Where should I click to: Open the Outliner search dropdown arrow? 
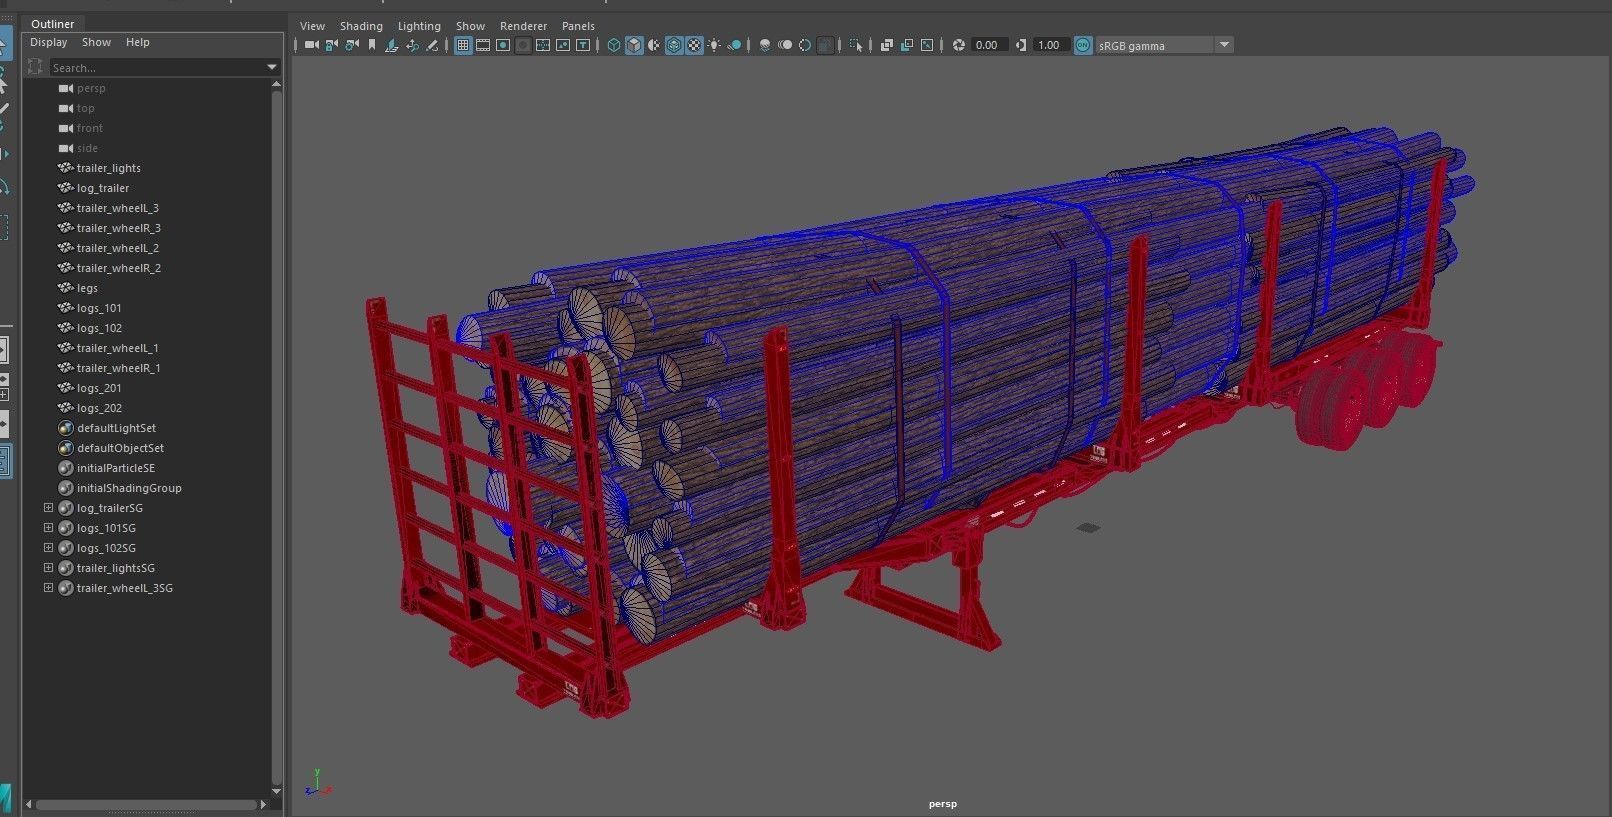[x=272, y=67]
